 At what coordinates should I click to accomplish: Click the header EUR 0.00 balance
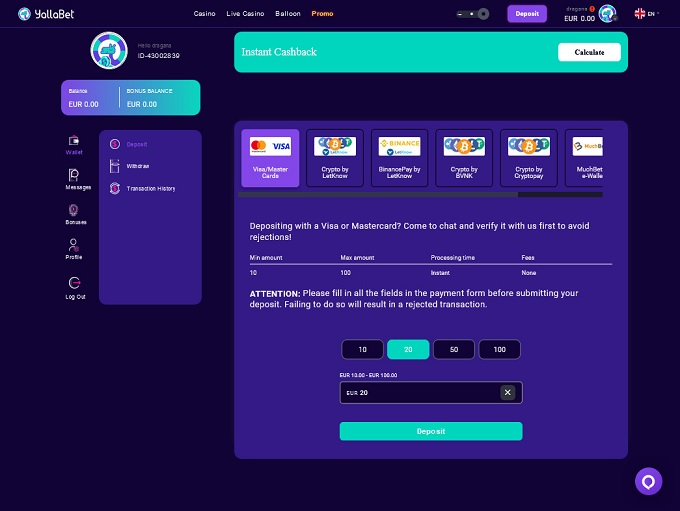tap(579, 19)
